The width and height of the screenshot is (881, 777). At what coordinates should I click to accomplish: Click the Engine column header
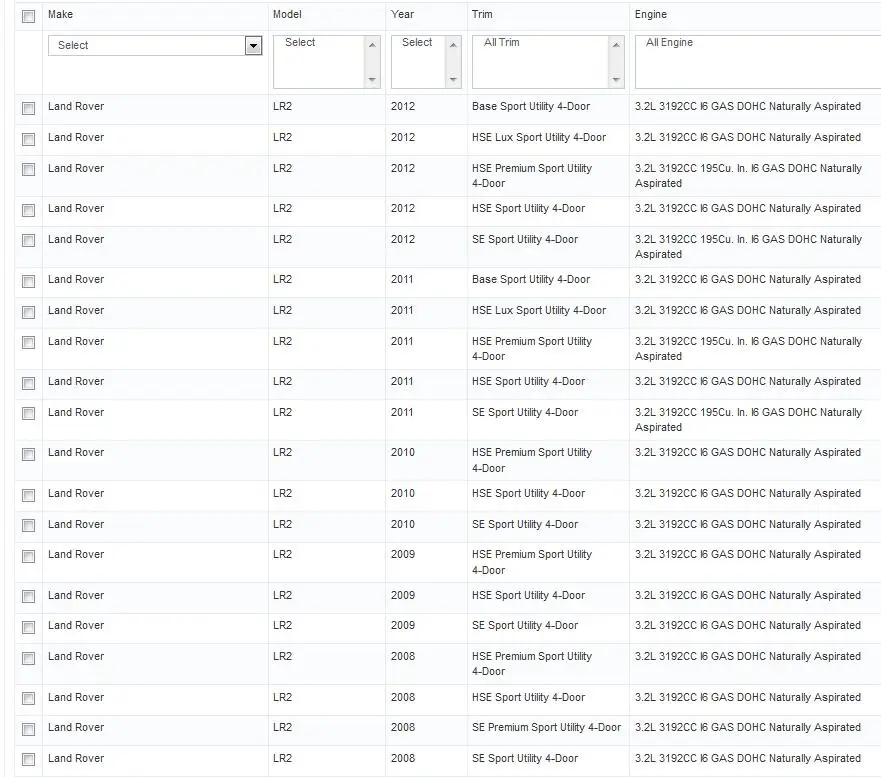coord(651,14)
